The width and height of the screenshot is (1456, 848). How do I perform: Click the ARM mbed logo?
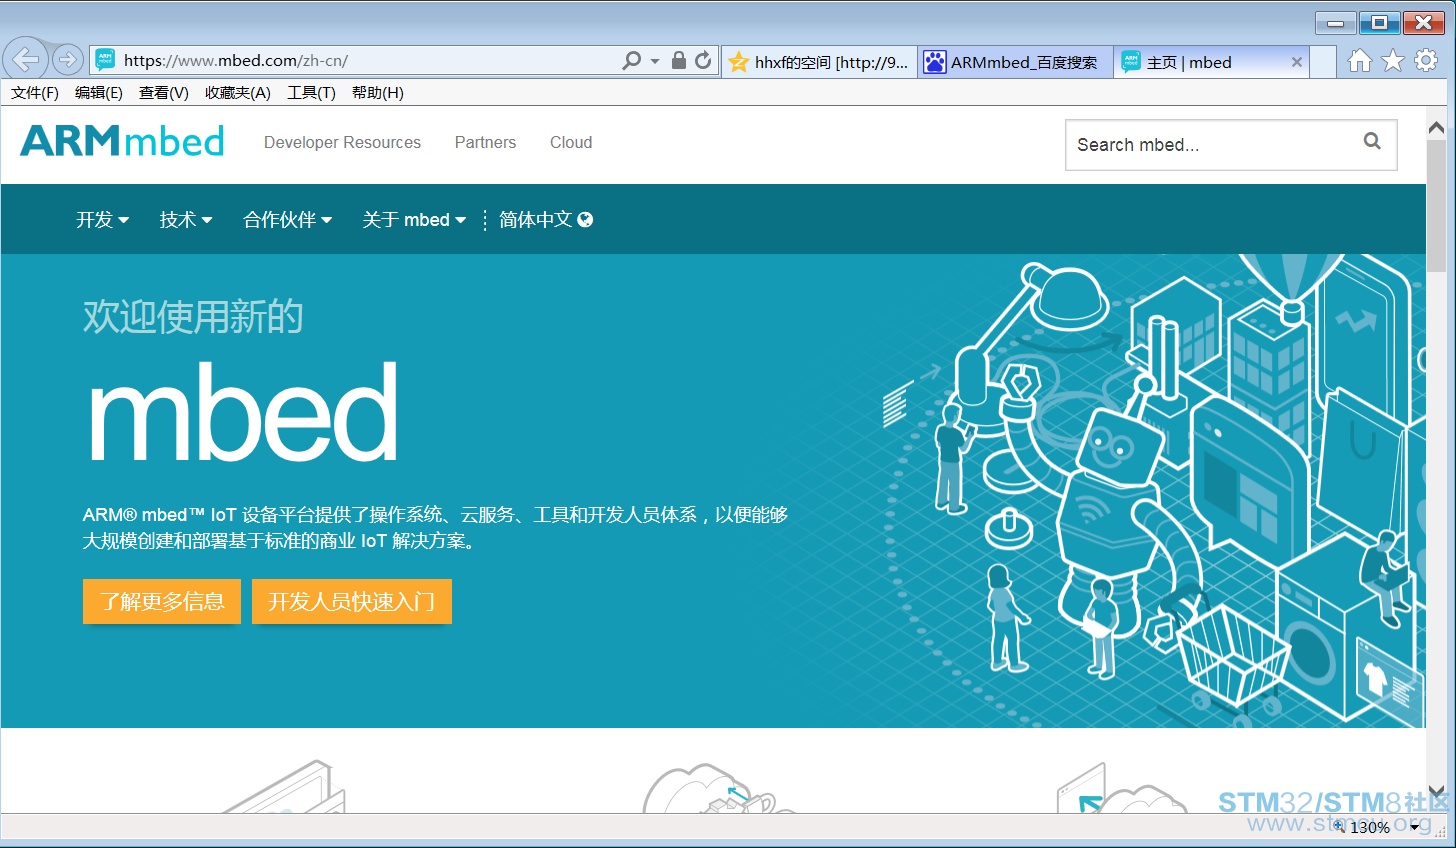click(x=122, y=141)
